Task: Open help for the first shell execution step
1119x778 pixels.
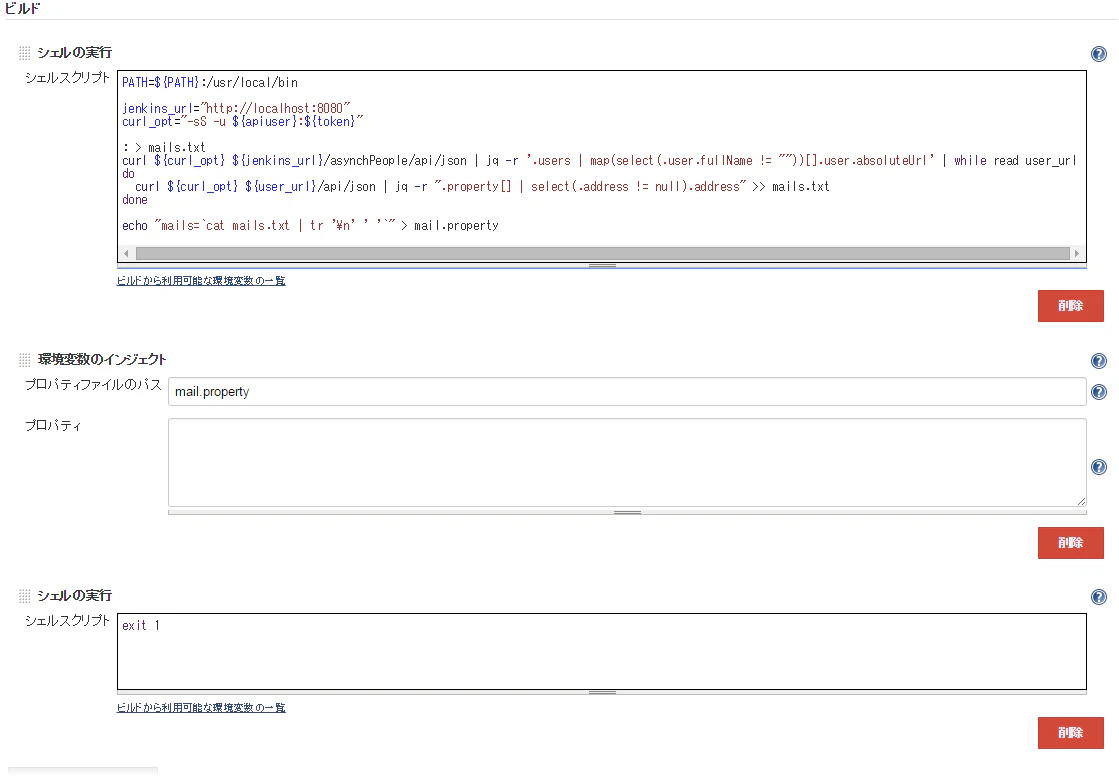Action: [x=1099, y=54]
